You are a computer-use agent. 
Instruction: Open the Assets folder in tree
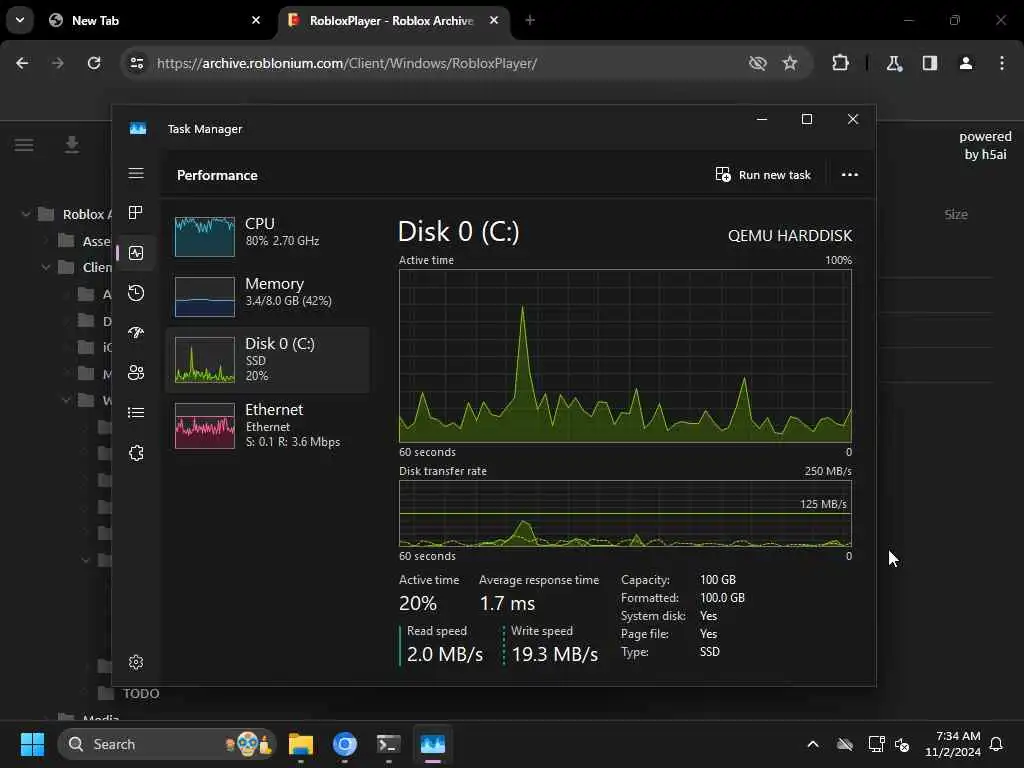85,241
